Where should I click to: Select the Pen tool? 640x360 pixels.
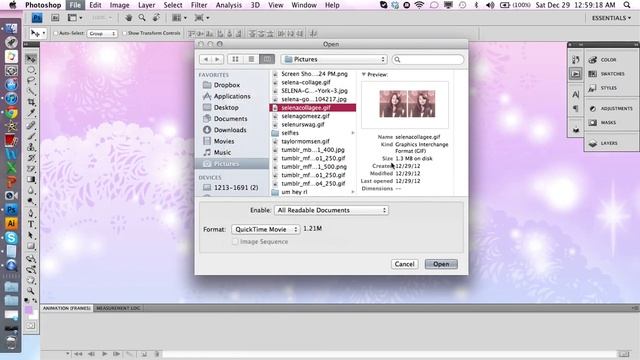coord(31,213)
